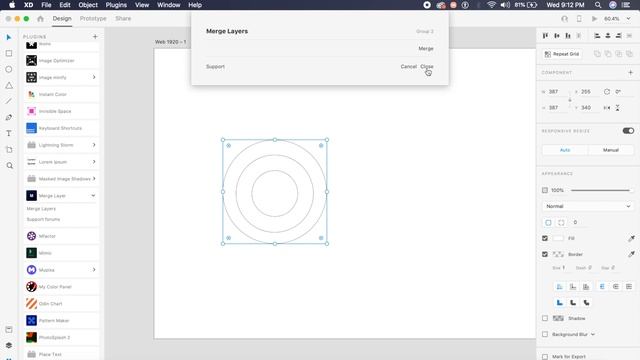
Task: Open the My Color Panel plugin
Action: (62, 287)
